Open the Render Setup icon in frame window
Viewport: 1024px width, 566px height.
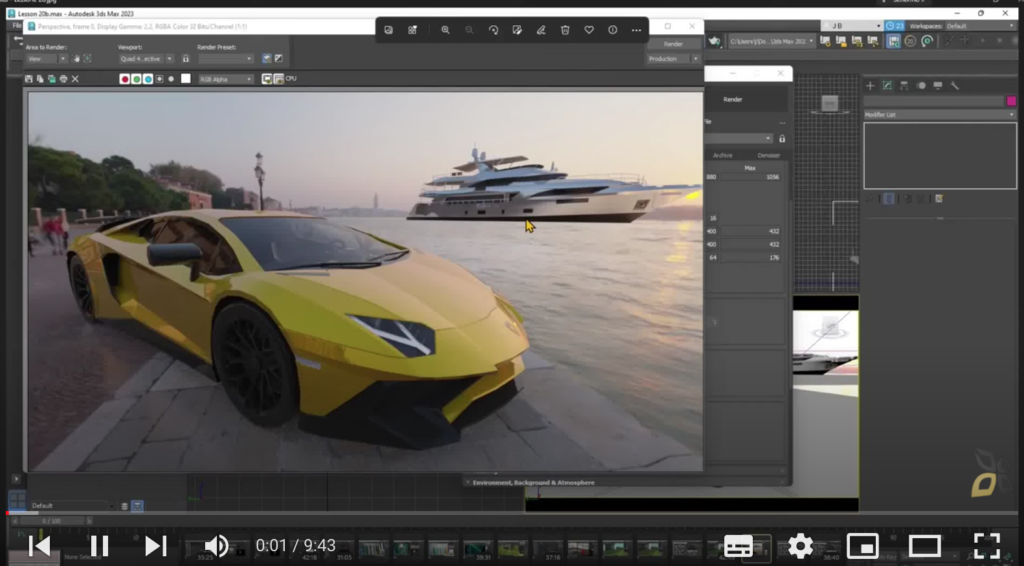pyautogui.click(x=266, y=59)
